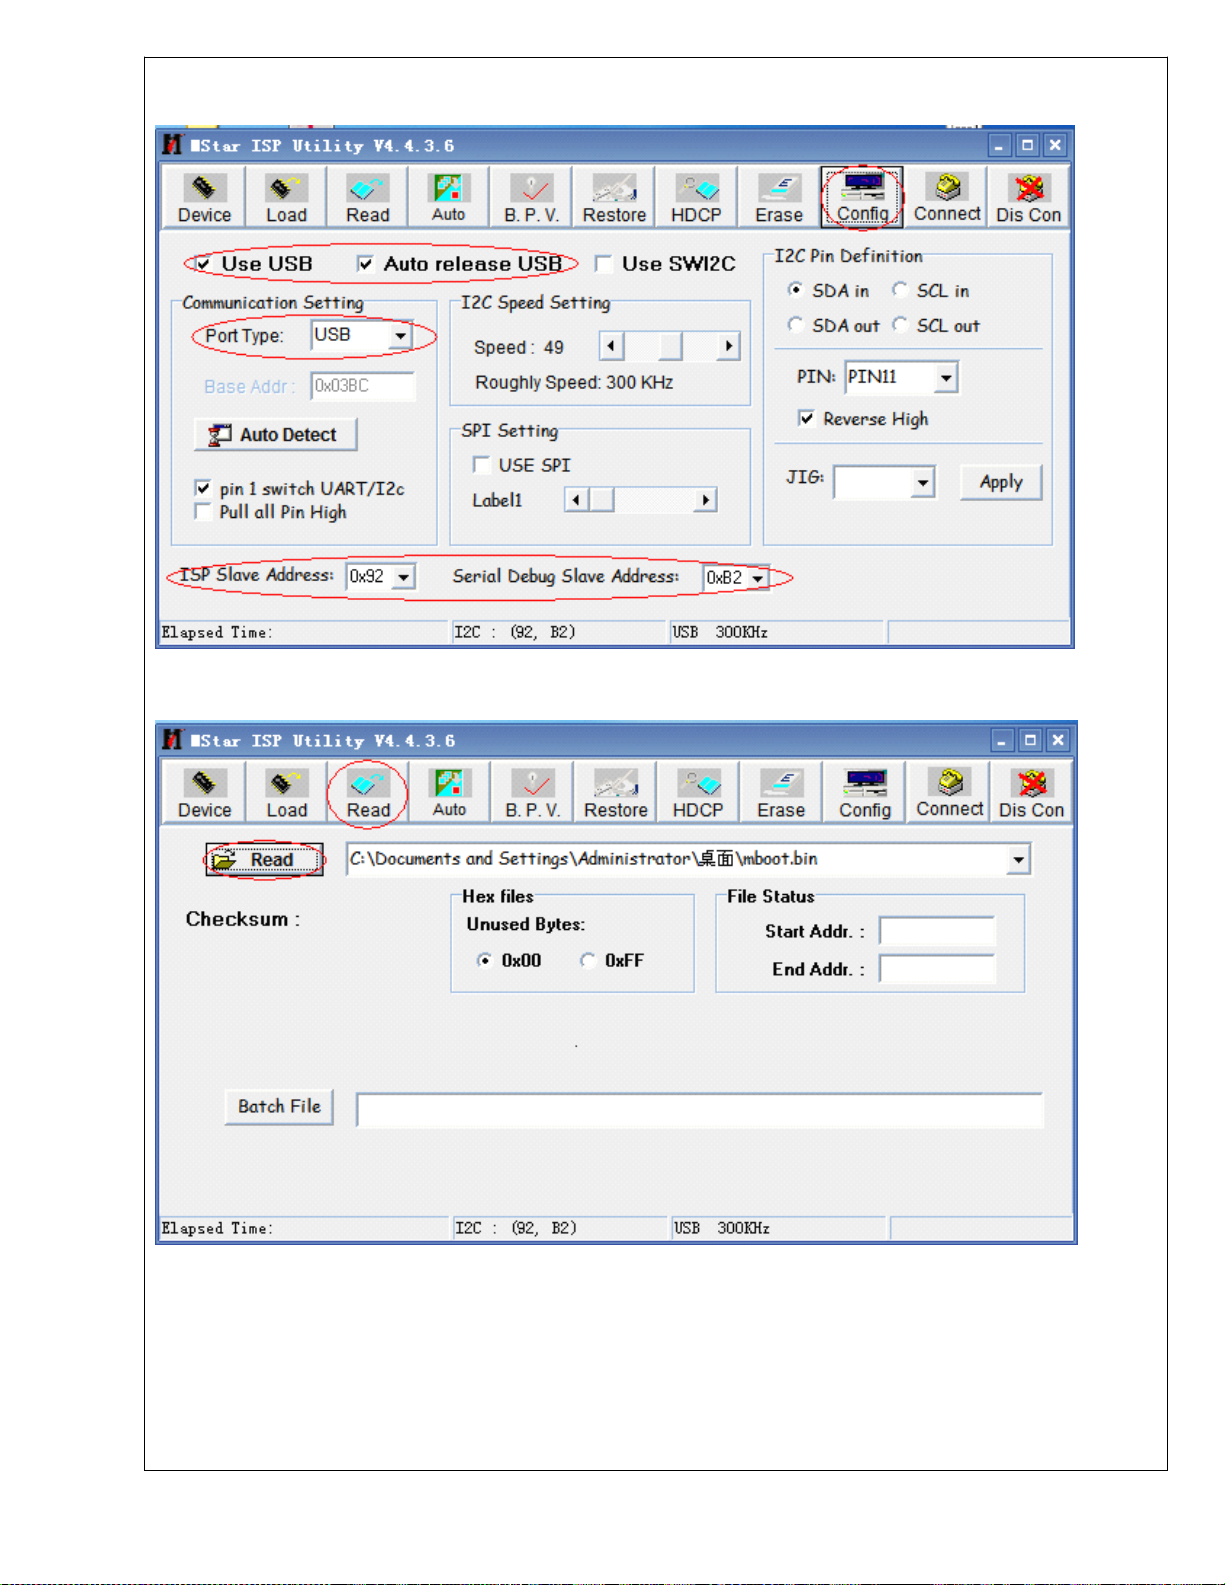Click the Batch File button
Screen dimensions: 1225x1585
tap(279, 1107)
